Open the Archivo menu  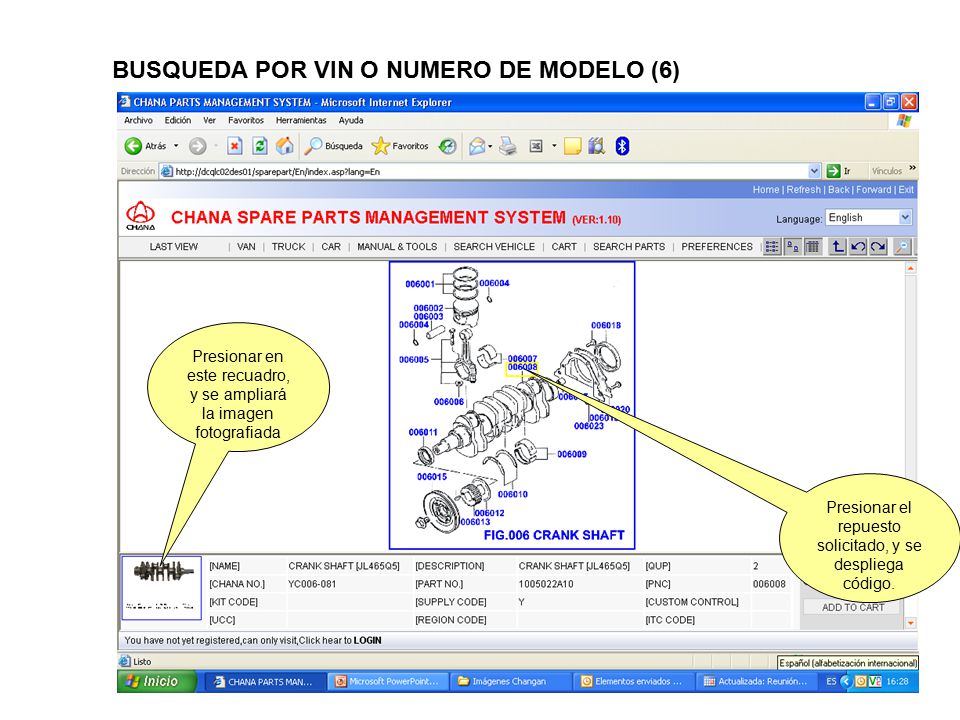click(x=138, y=121)
